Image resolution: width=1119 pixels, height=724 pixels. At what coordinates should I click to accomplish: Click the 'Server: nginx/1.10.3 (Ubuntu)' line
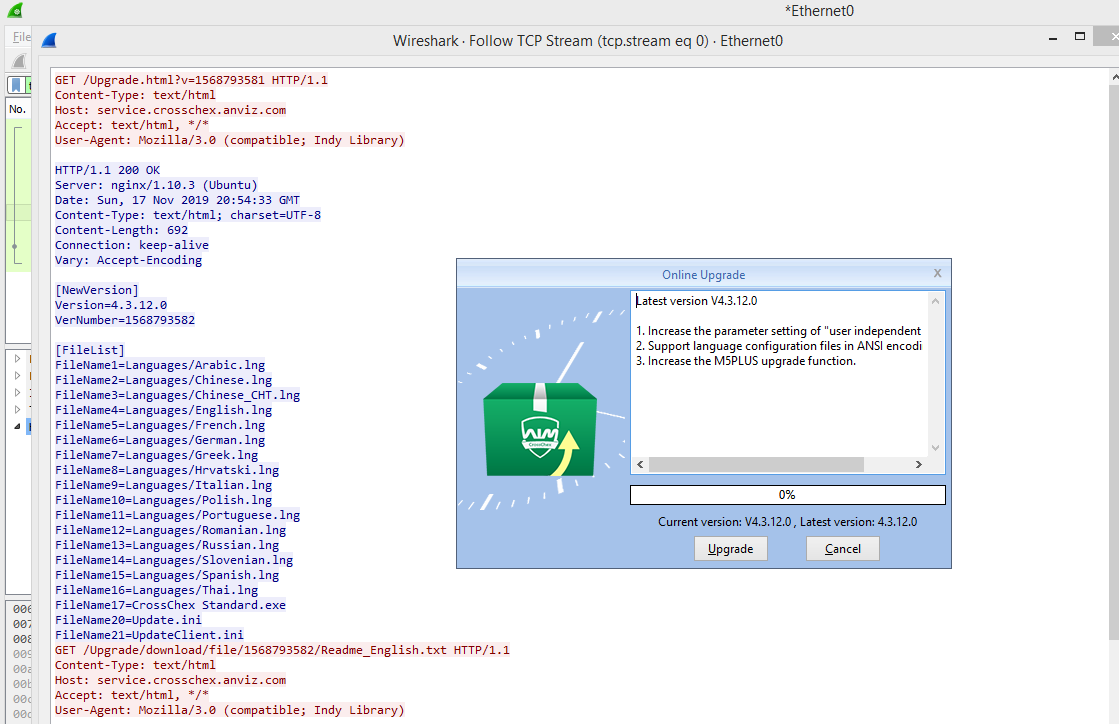point(156,185)
